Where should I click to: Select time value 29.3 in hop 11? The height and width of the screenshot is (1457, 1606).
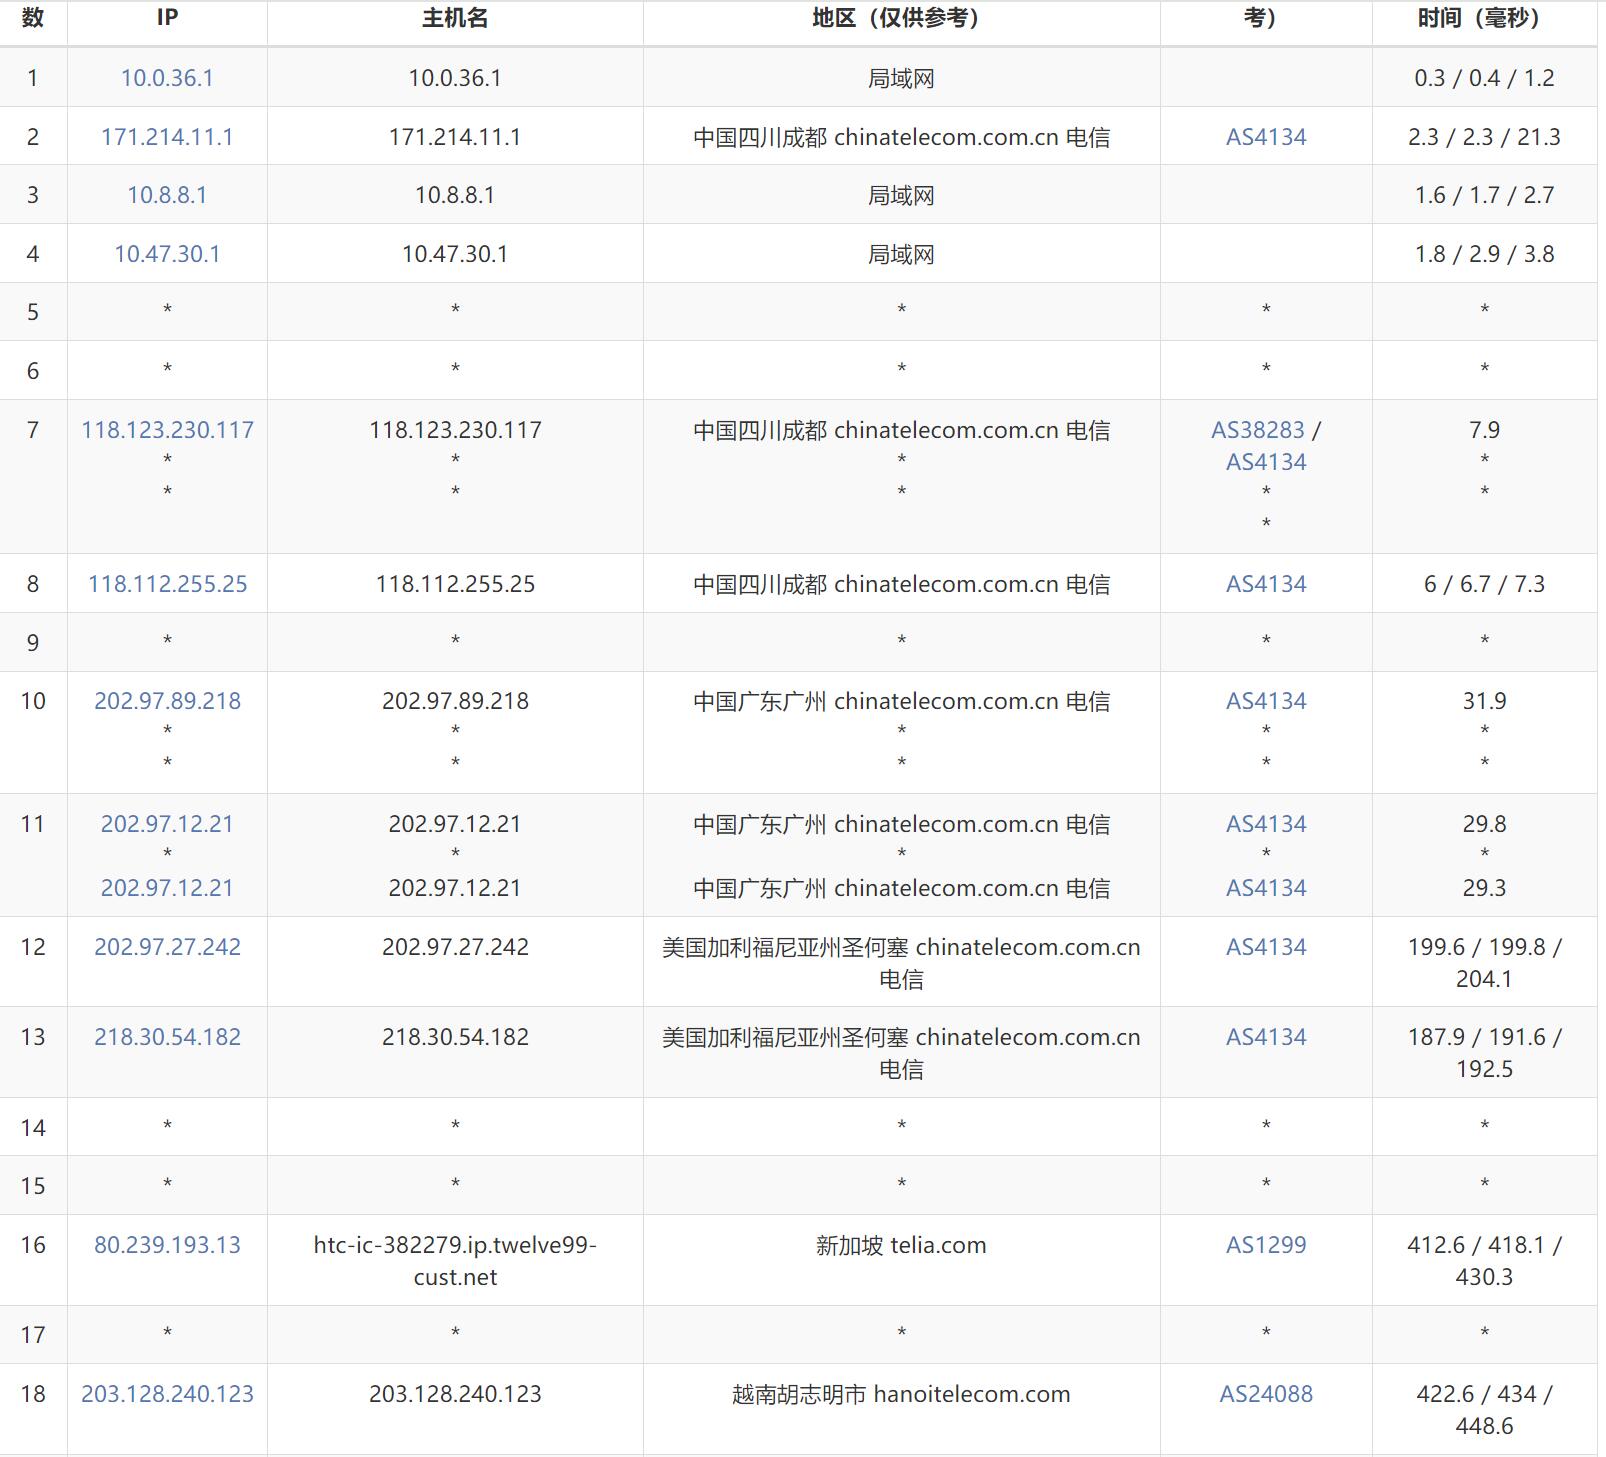pyautogui.click(x=1484, y=888)
